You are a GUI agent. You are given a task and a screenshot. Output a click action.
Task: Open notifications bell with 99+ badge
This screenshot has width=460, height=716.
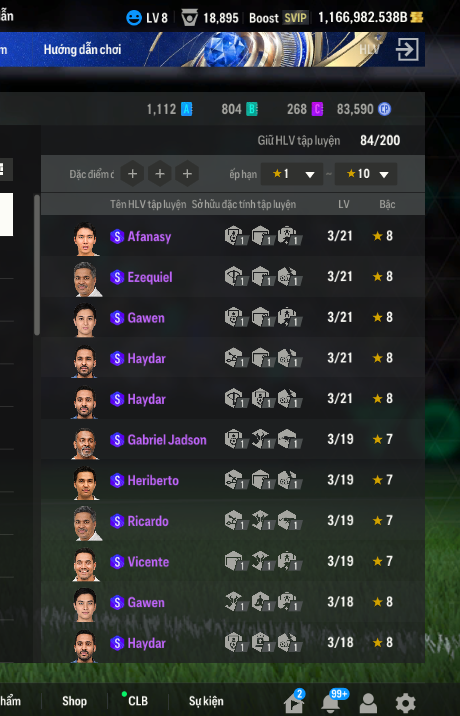331,702
